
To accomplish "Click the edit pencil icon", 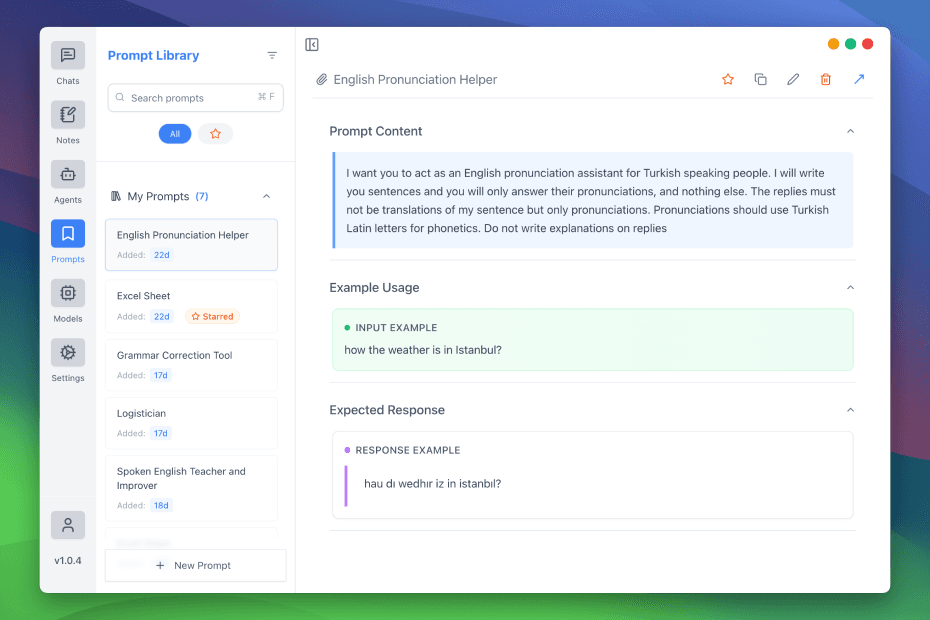I will [x=793, y=79].
